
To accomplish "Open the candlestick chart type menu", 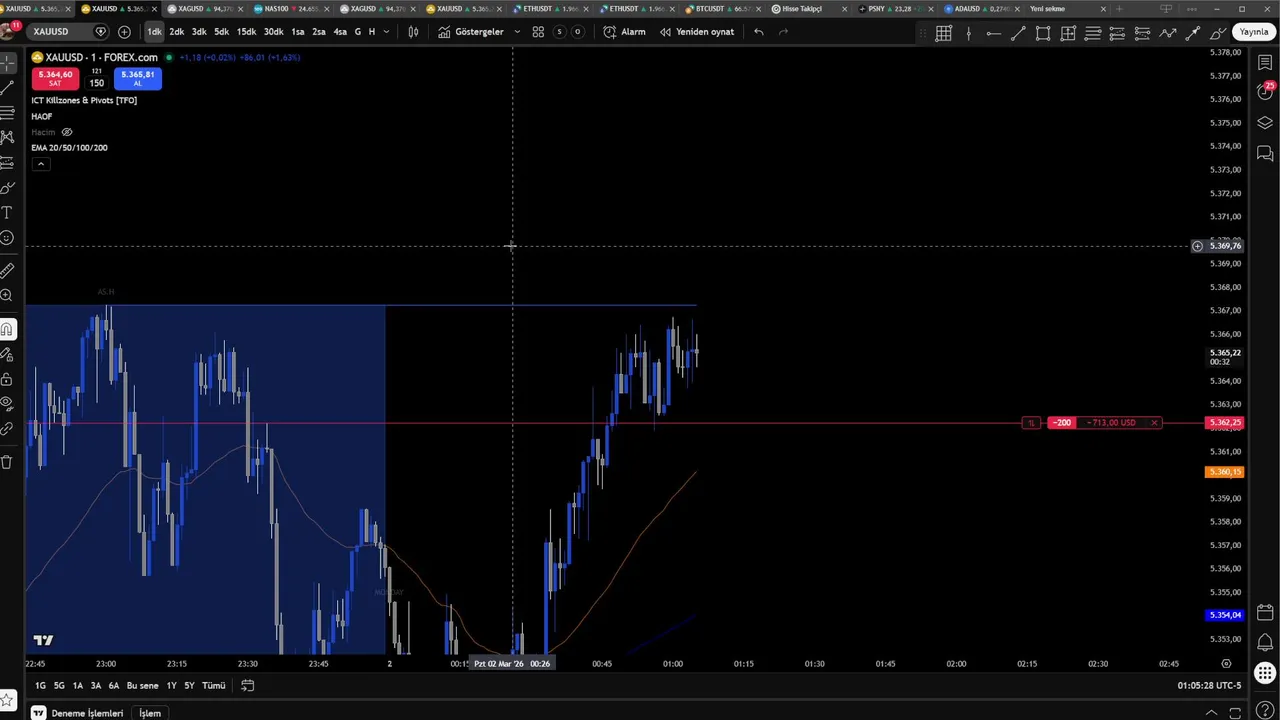I will [x=413, y=32].
